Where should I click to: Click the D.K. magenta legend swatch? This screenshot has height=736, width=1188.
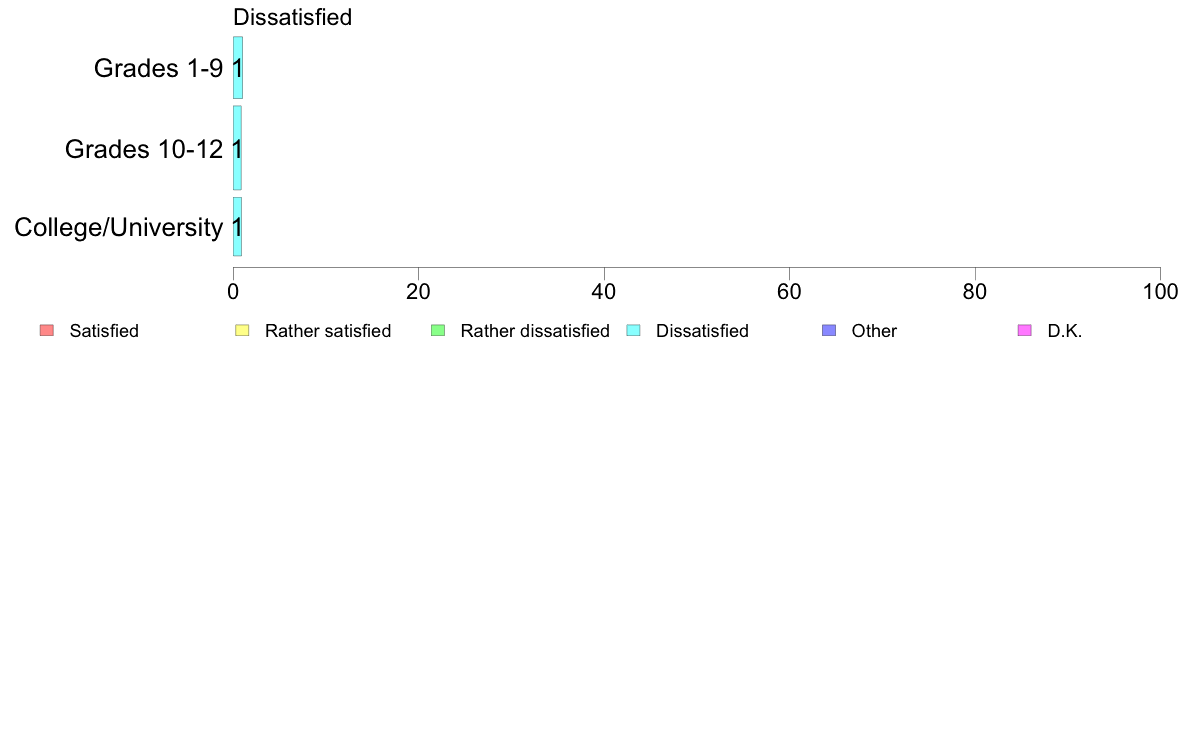(x=1024, y=330)
